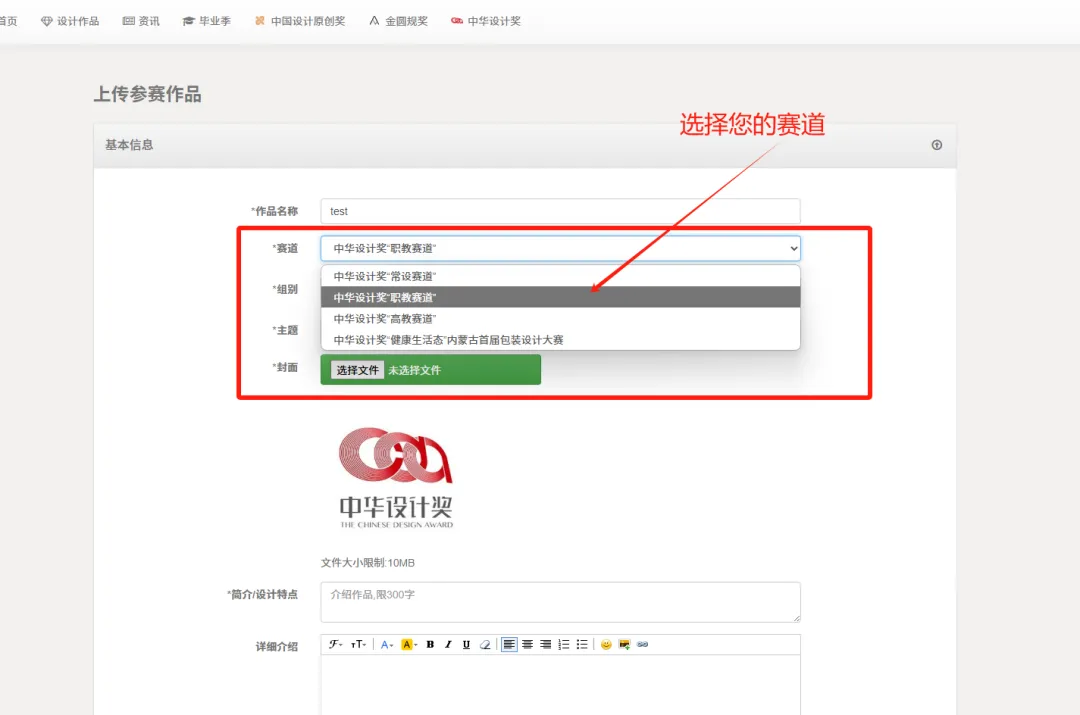Click the 作品名称 input containing test
1080x715 pixels.
pyautogui.click(x=560, y=211)
